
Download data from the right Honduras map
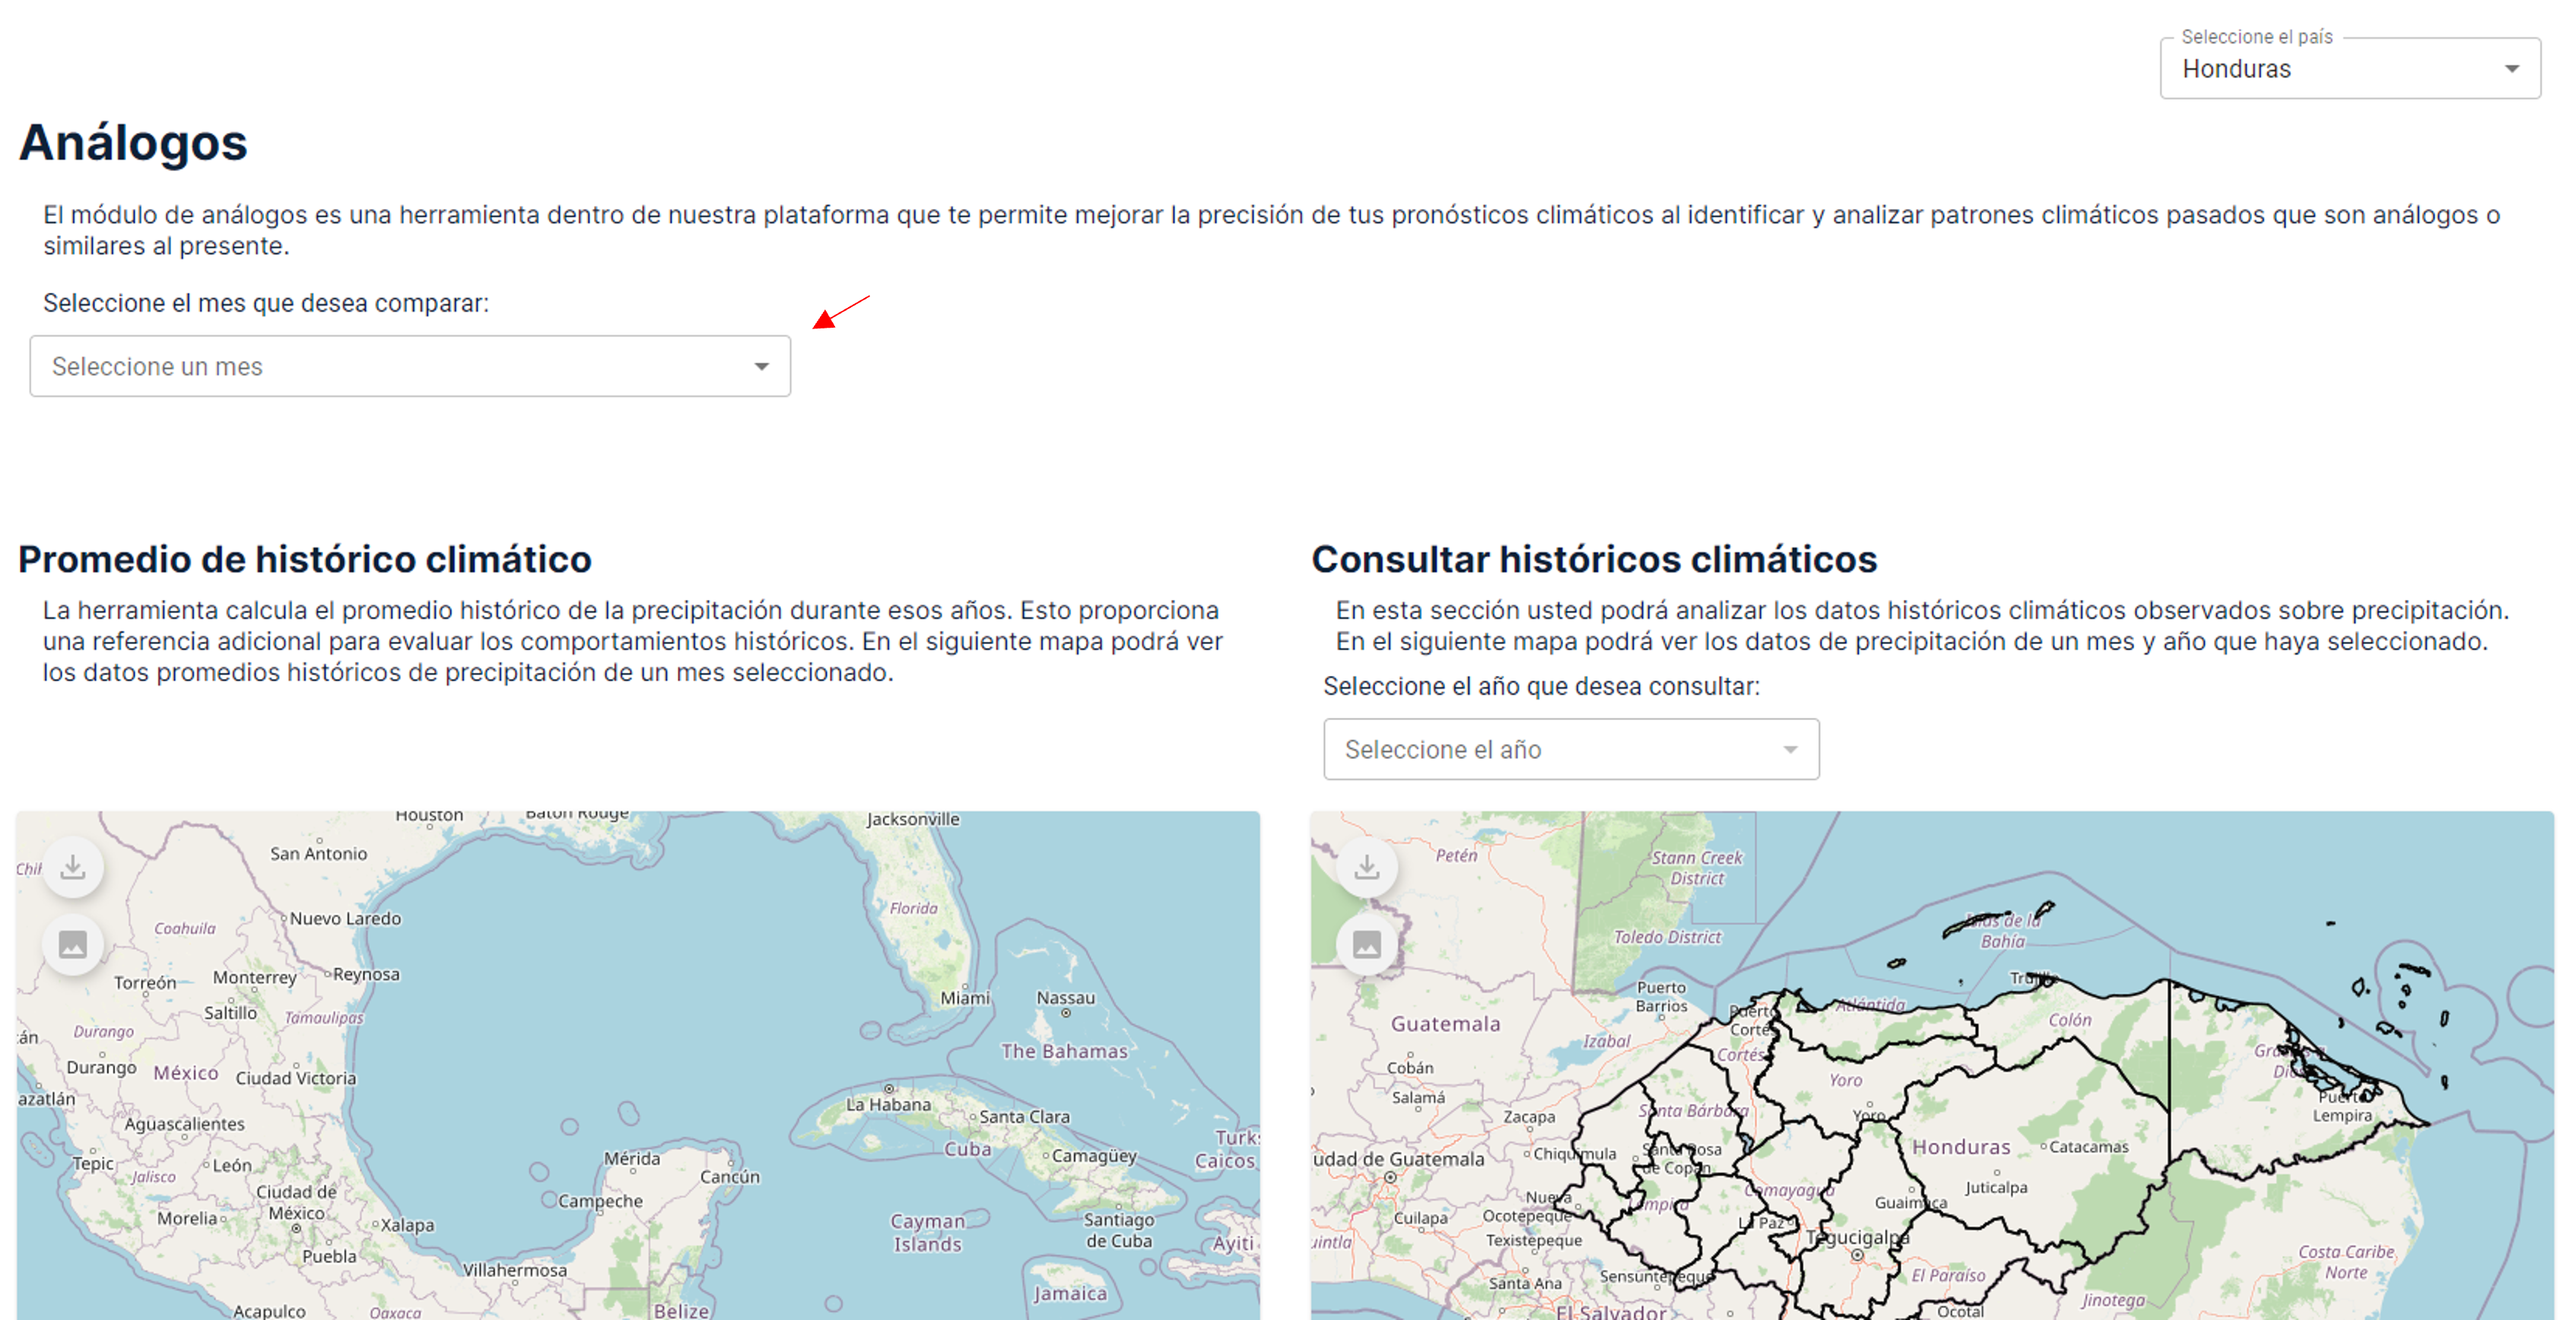coord(1367,867)
